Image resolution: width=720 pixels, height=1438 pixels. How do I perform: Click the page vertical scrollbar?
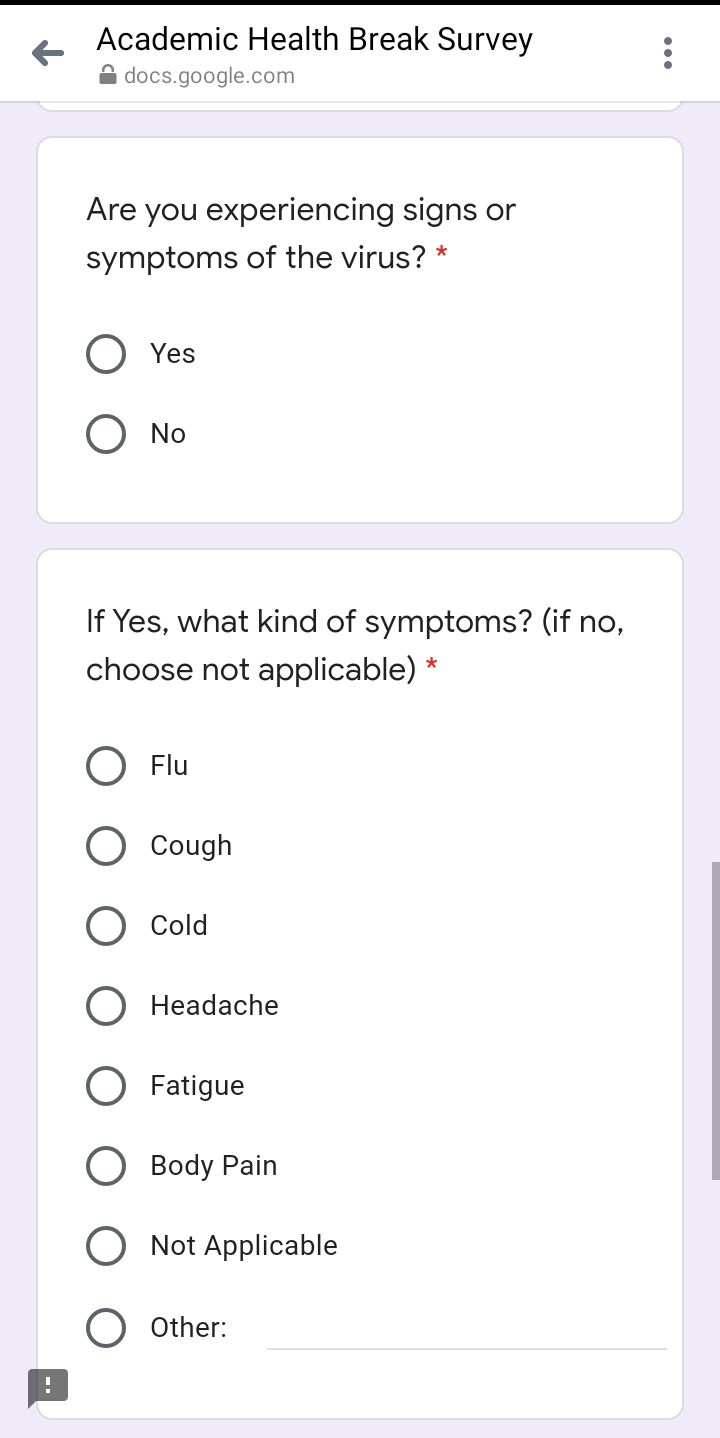pos(715,1020)
